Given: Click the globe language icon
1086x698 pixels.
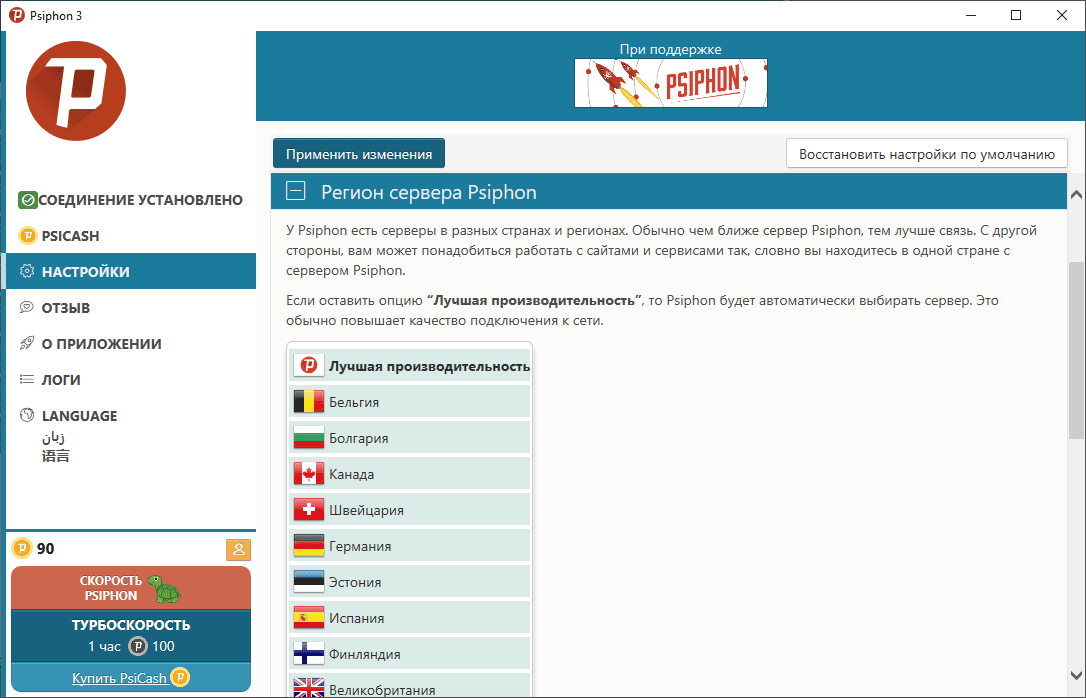Looking at the screenshot, I should tap(27, 415).
